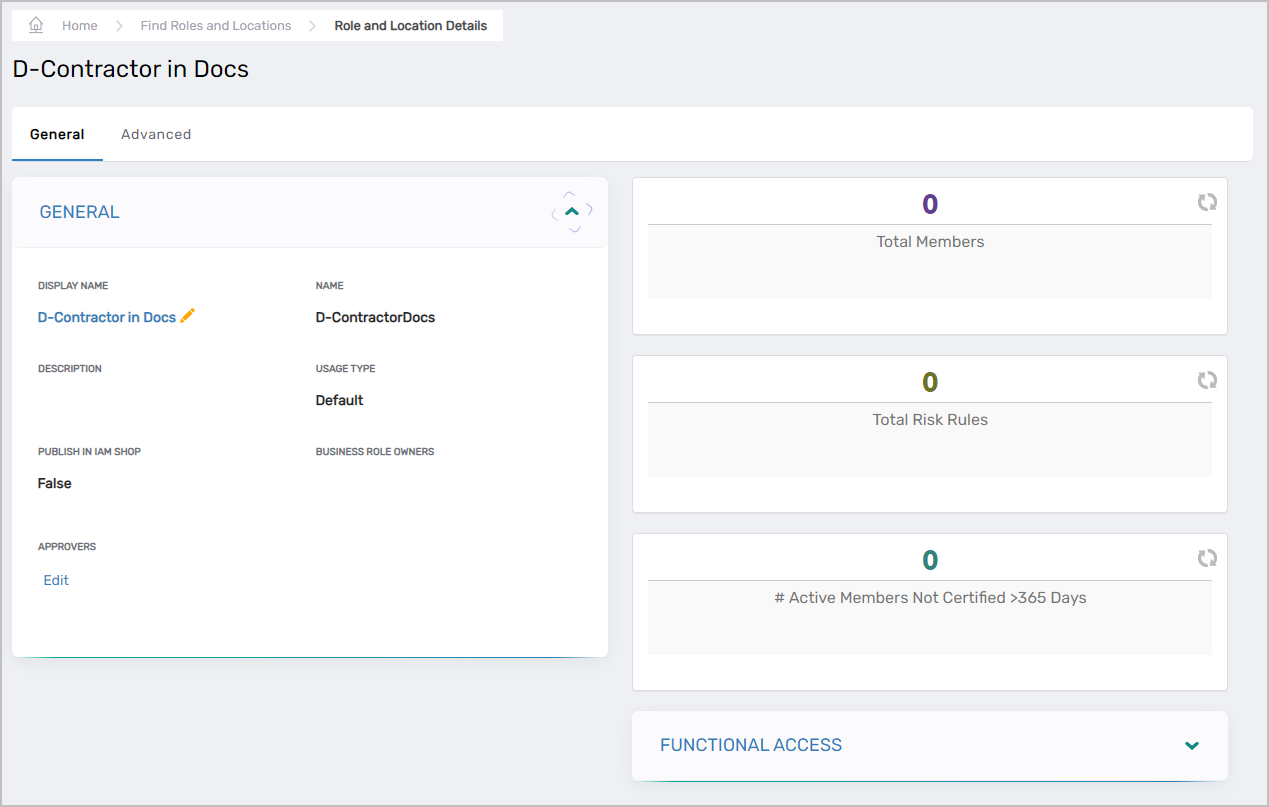The height and width of the screenshot is (807, 1269).
Task: Click the Total Risk Rules count number
Action: (x=930, y=382)
